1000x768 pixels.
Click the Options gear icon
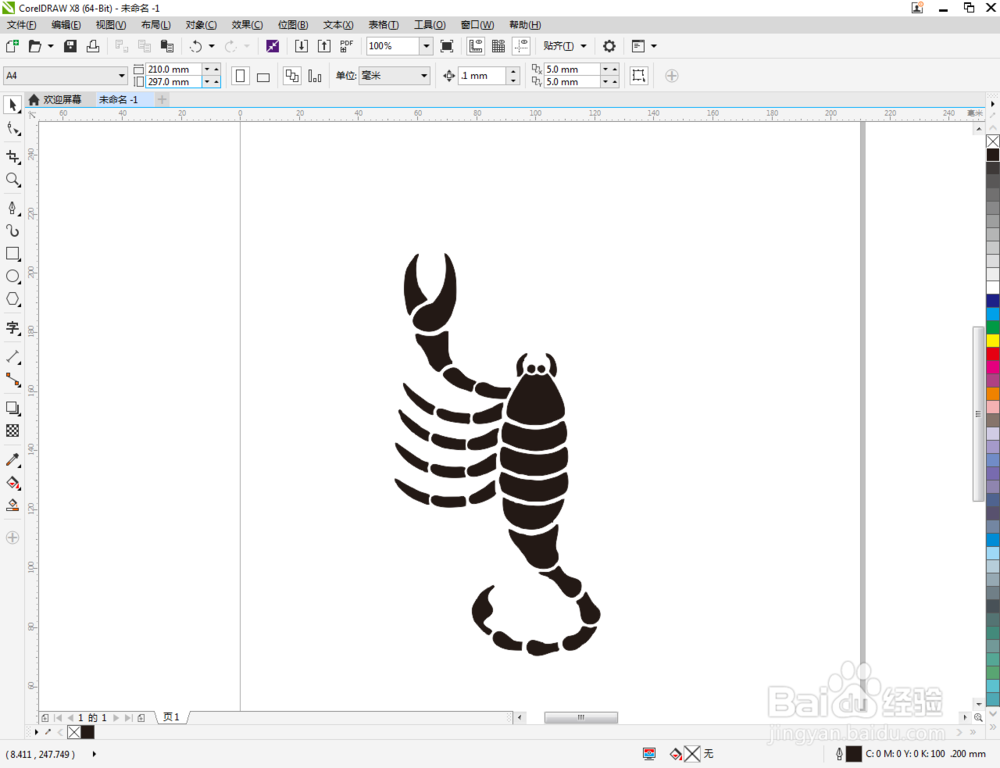click(609, 46)
